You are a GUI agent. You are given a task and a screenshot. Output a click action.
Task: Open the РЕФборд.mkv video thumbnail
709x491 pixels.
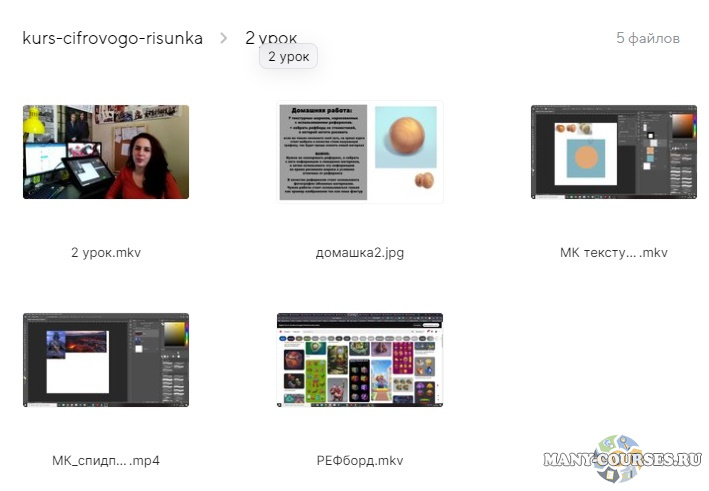tap(359, 360)
